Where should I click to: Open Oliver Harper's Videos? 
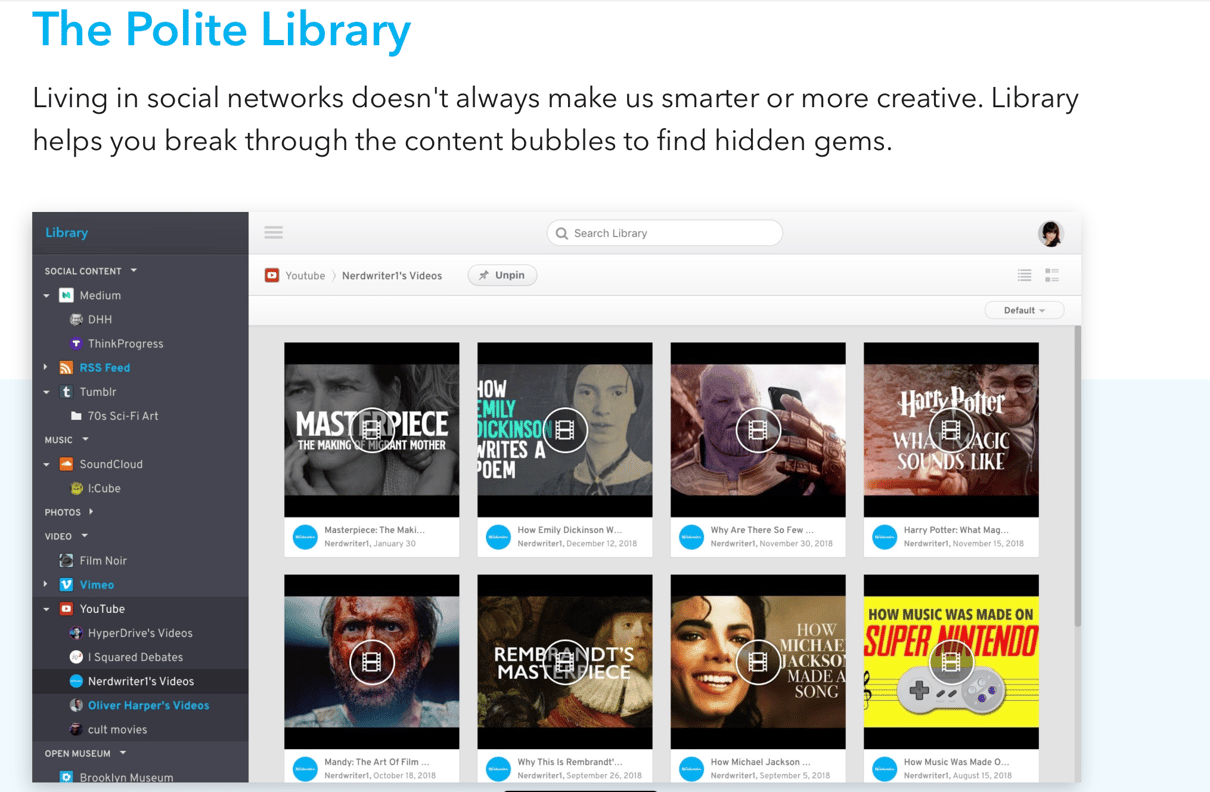[x=148, y=705]
